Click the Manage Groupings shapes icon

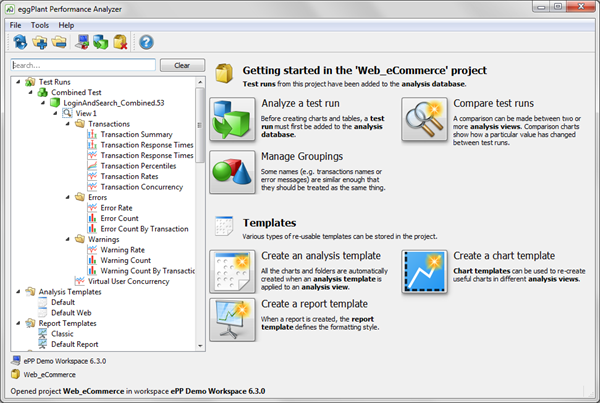coord(232,172)
